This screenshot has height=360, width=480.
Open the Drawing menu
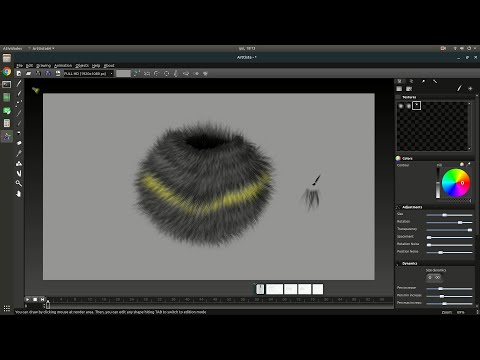tap(43, 66)
